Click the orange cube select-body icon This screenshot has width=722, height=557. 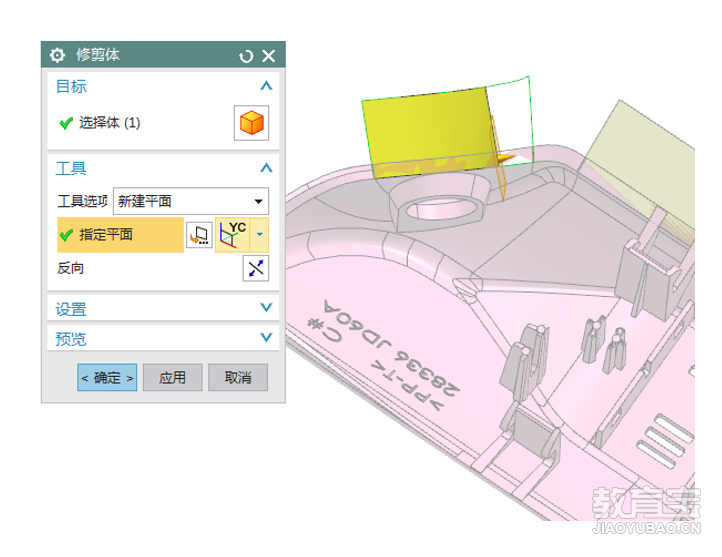pos(251,123)
